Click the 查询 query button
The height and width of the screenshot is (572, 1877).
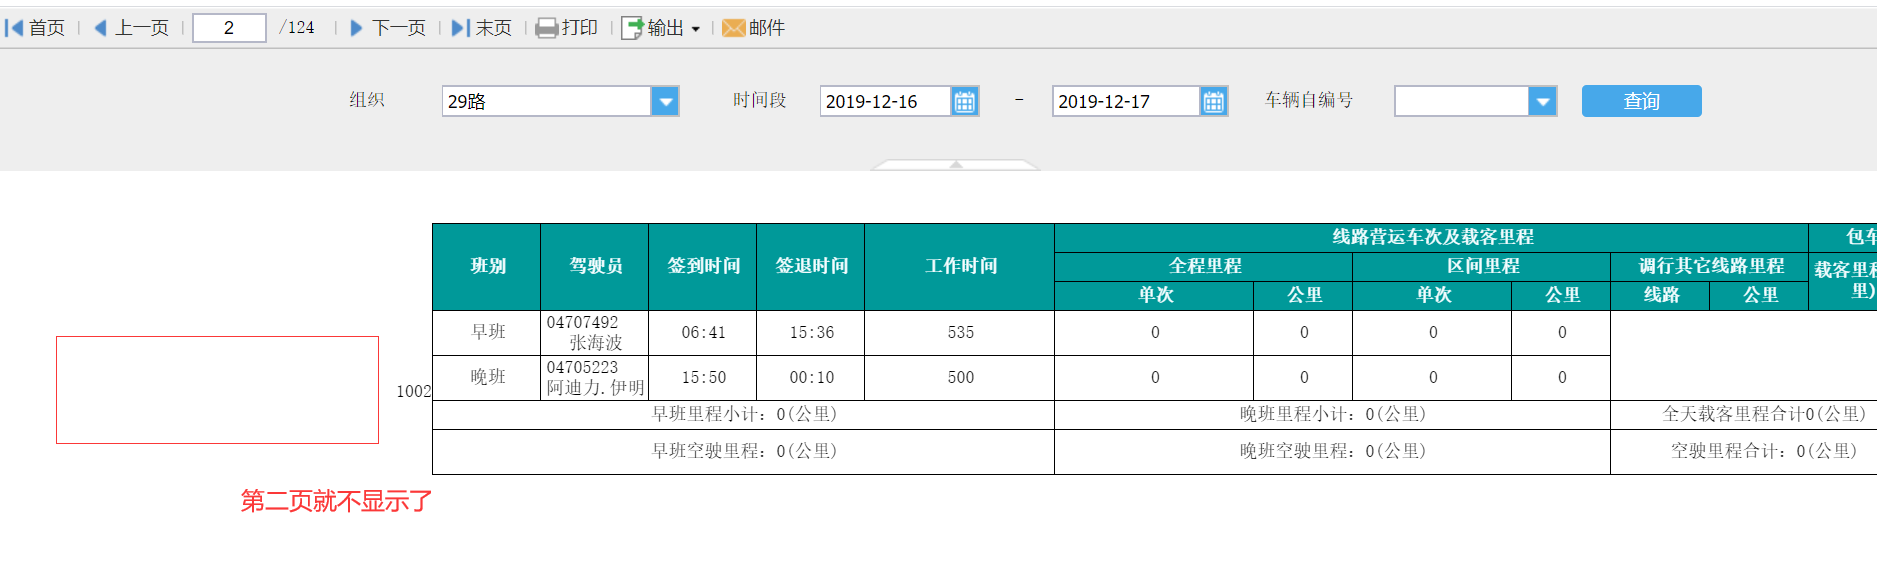point(1642,101)
